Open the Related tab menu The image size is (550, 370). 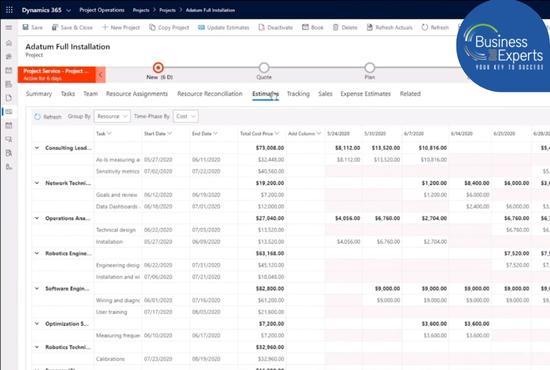(410, 94)
